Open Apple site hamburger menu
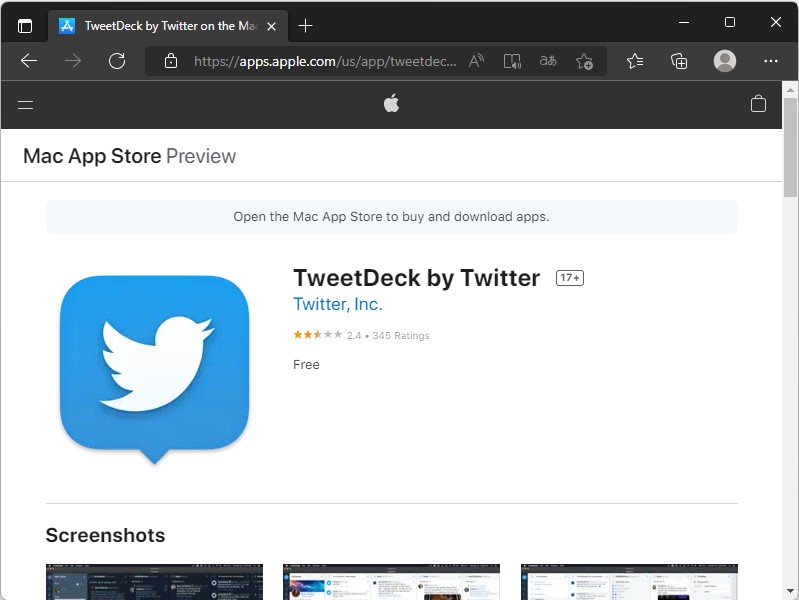799x600 pixels. coord(25,105)
